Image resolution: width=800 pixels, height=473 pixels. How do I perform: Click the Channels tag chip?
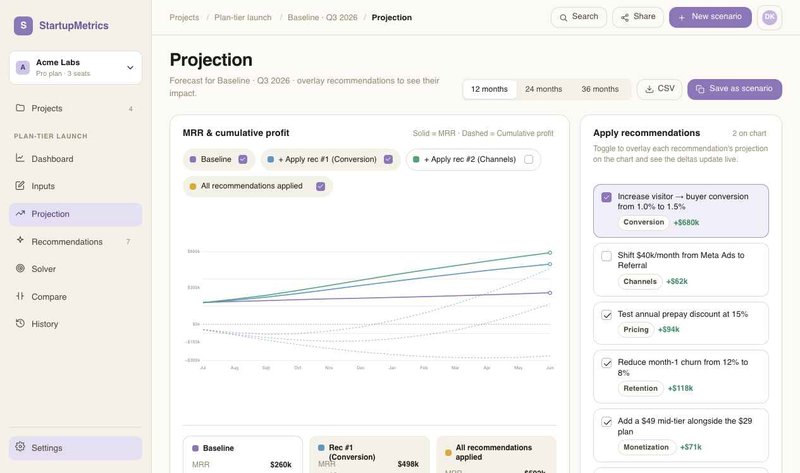pyautogui.click(x=640, y=281)
